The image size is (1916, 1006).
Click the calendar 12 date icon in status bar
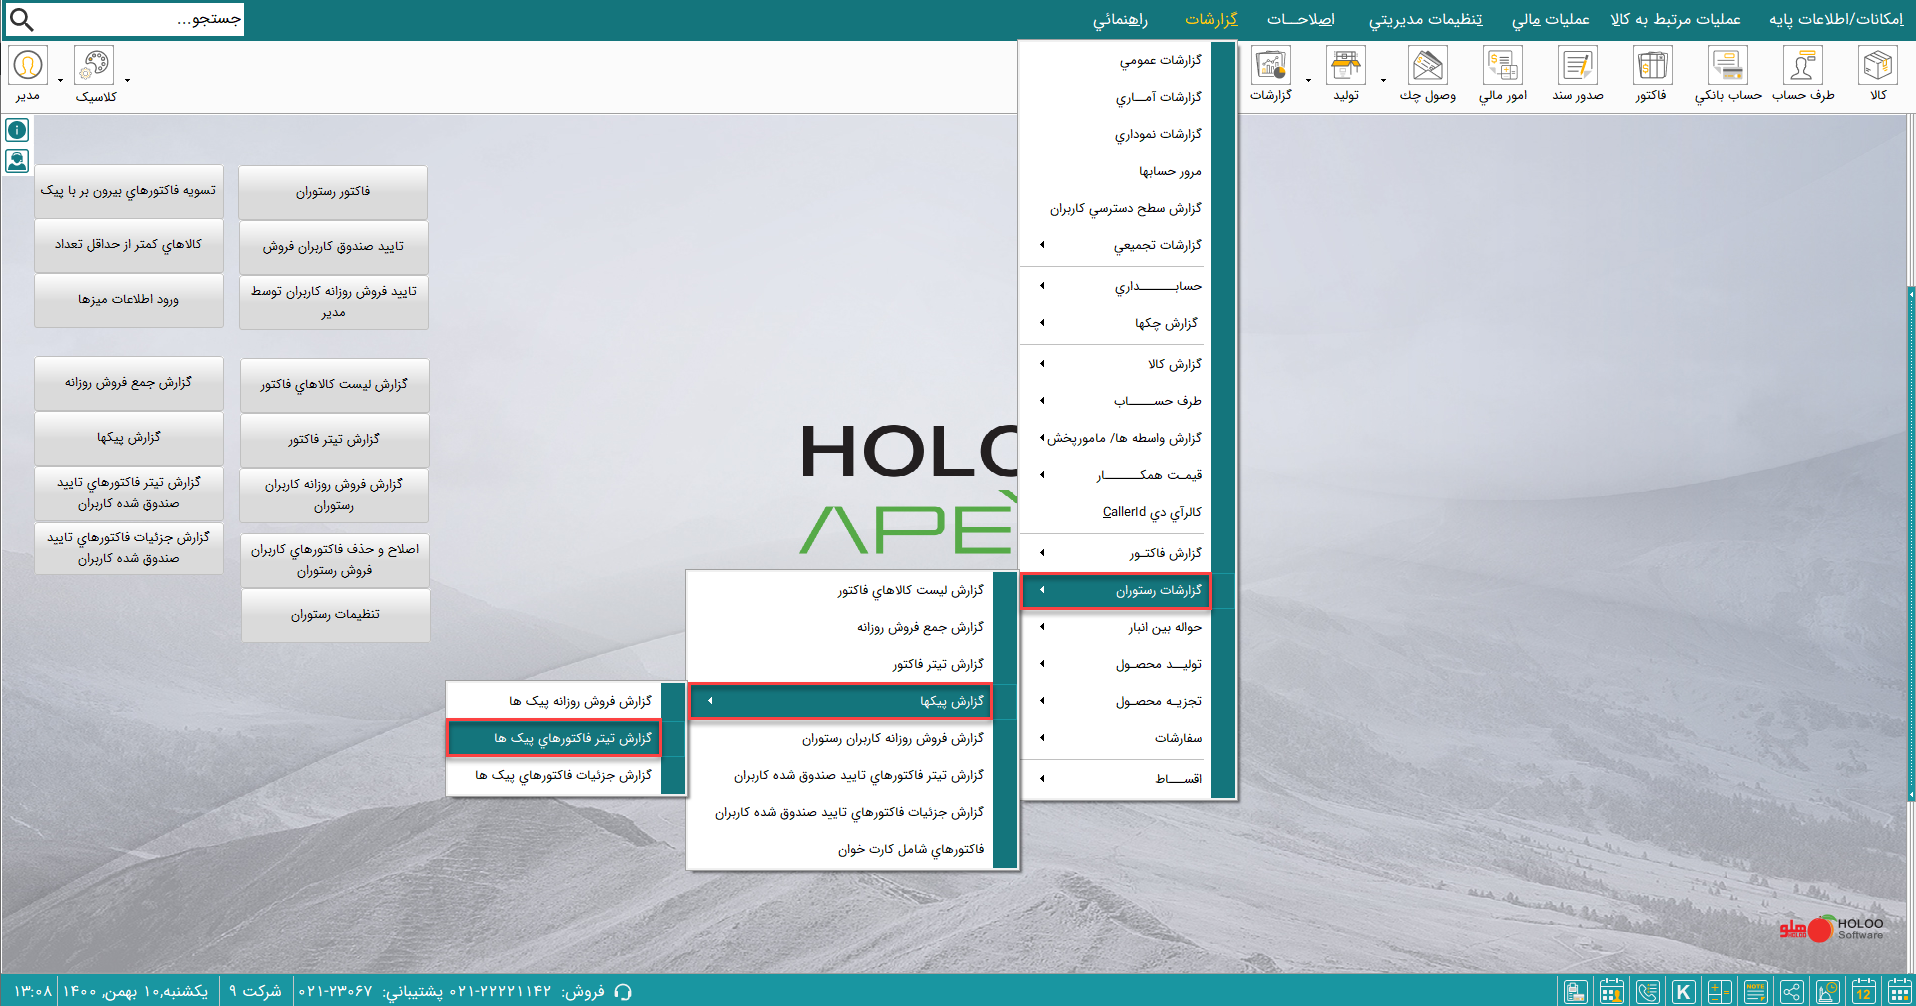click(x=1864, y=992)
